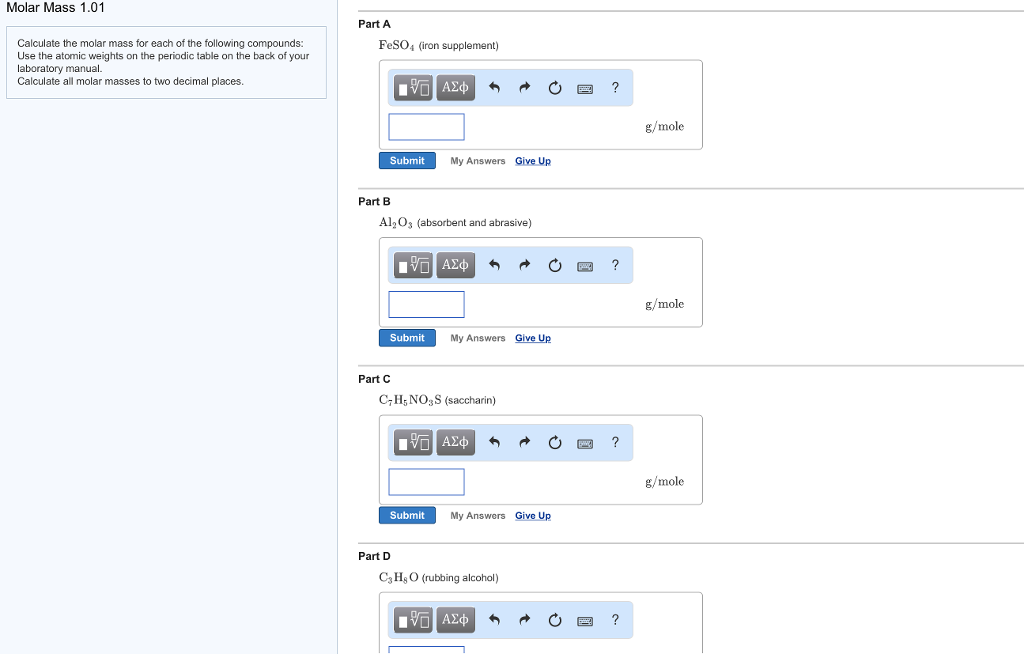The image size is (1024, 654).
Task: Give up on Part C
Action: pos(532,515)
